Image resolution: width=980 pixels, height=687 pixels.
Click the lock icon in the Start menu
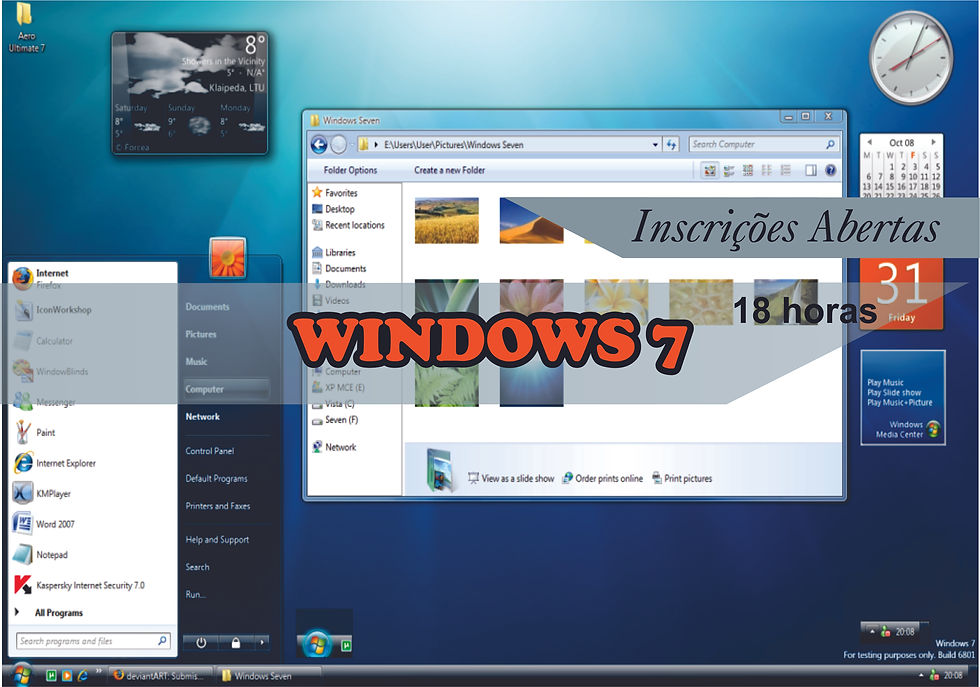pyautogui.click(x=236, y=643)
